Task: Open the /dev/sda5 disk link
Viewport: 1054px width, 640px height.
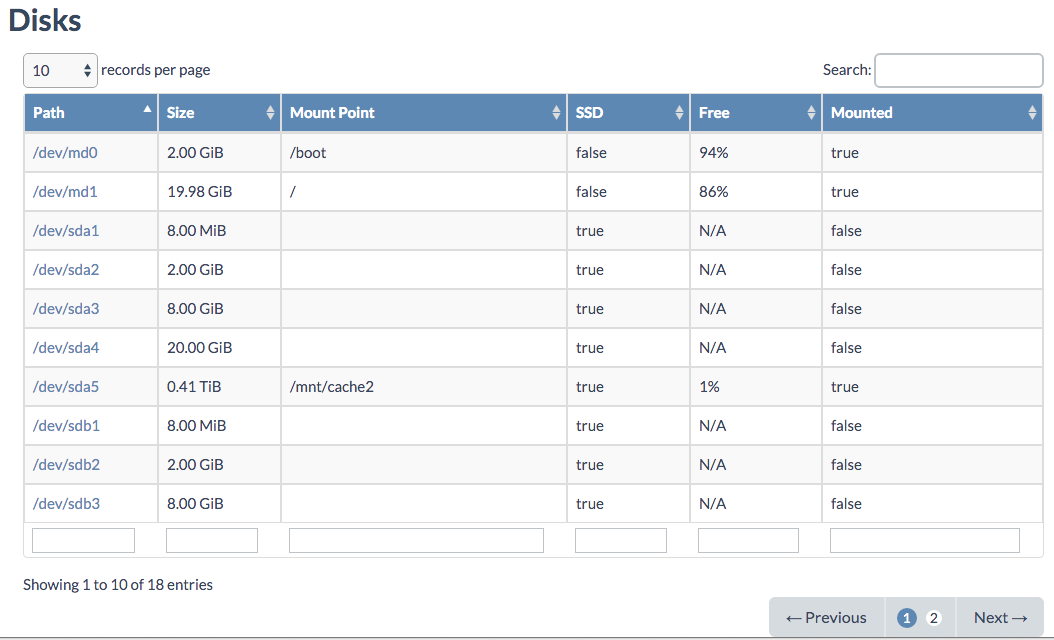Action: point(66,386)
